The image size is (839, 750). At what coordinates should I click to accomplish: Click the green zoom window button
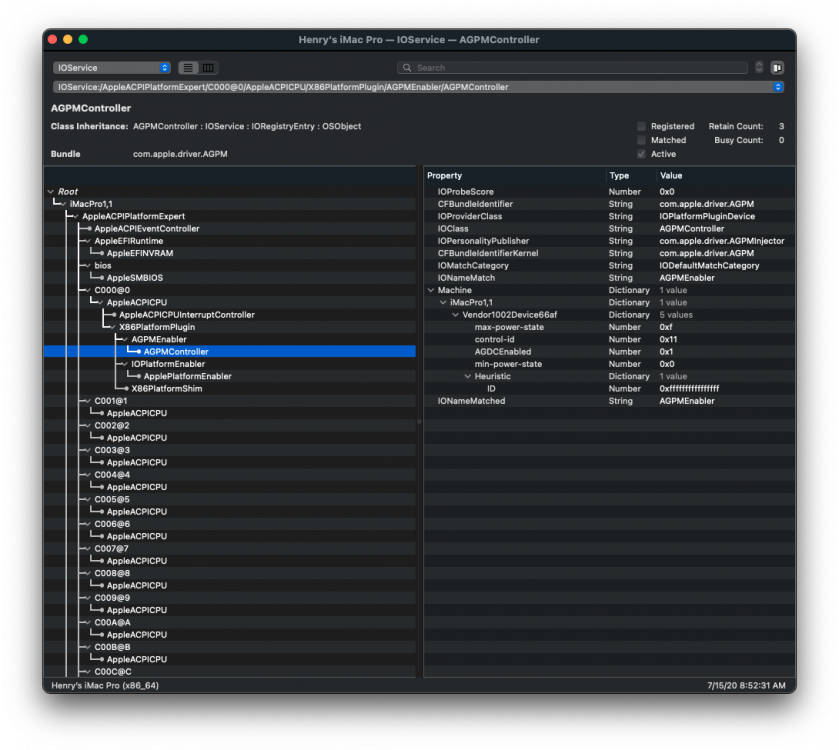pyautogui.click(x=83, y=39)
